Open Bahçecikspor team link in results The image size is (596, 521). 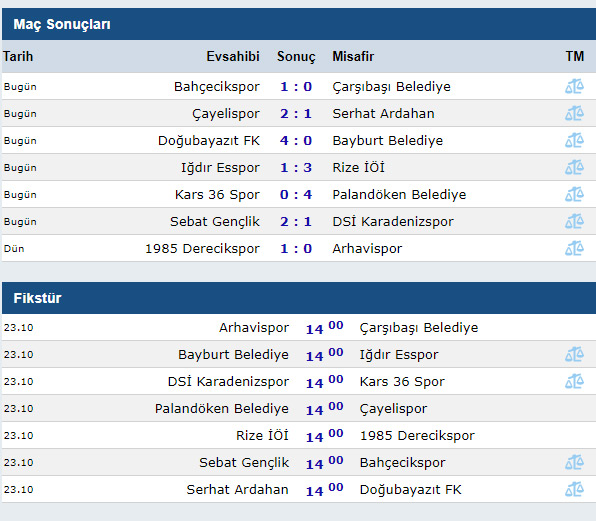217,87
